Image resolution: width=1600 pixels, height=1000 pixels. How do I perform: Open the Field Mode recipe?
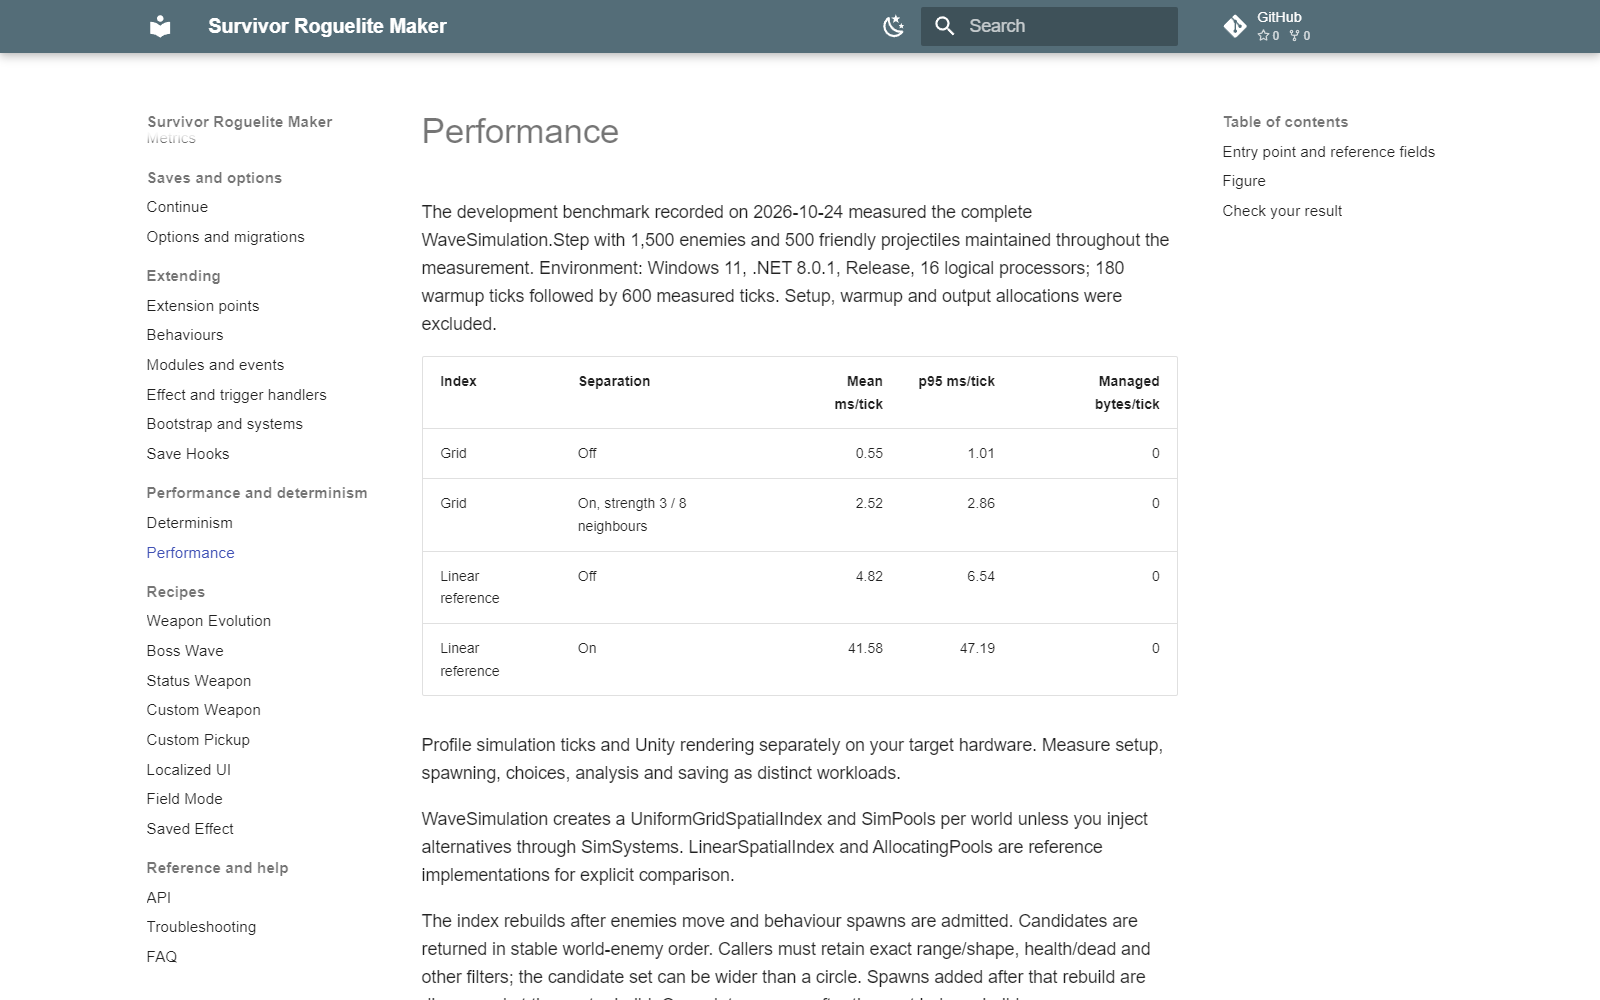pyautogui.click(x=184, y=799)
